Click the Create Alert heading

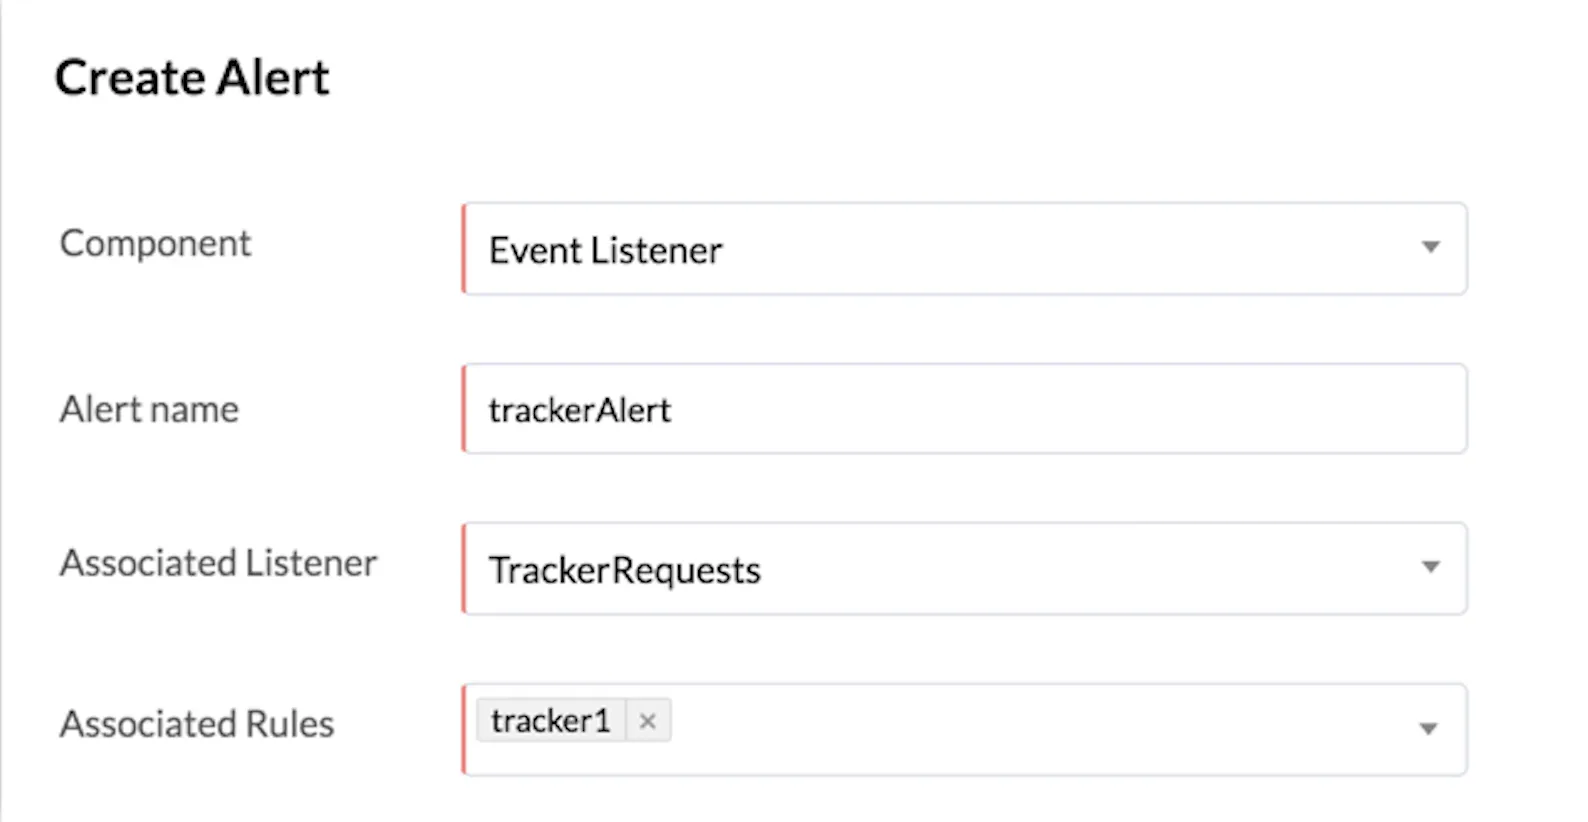click(192, 78)
